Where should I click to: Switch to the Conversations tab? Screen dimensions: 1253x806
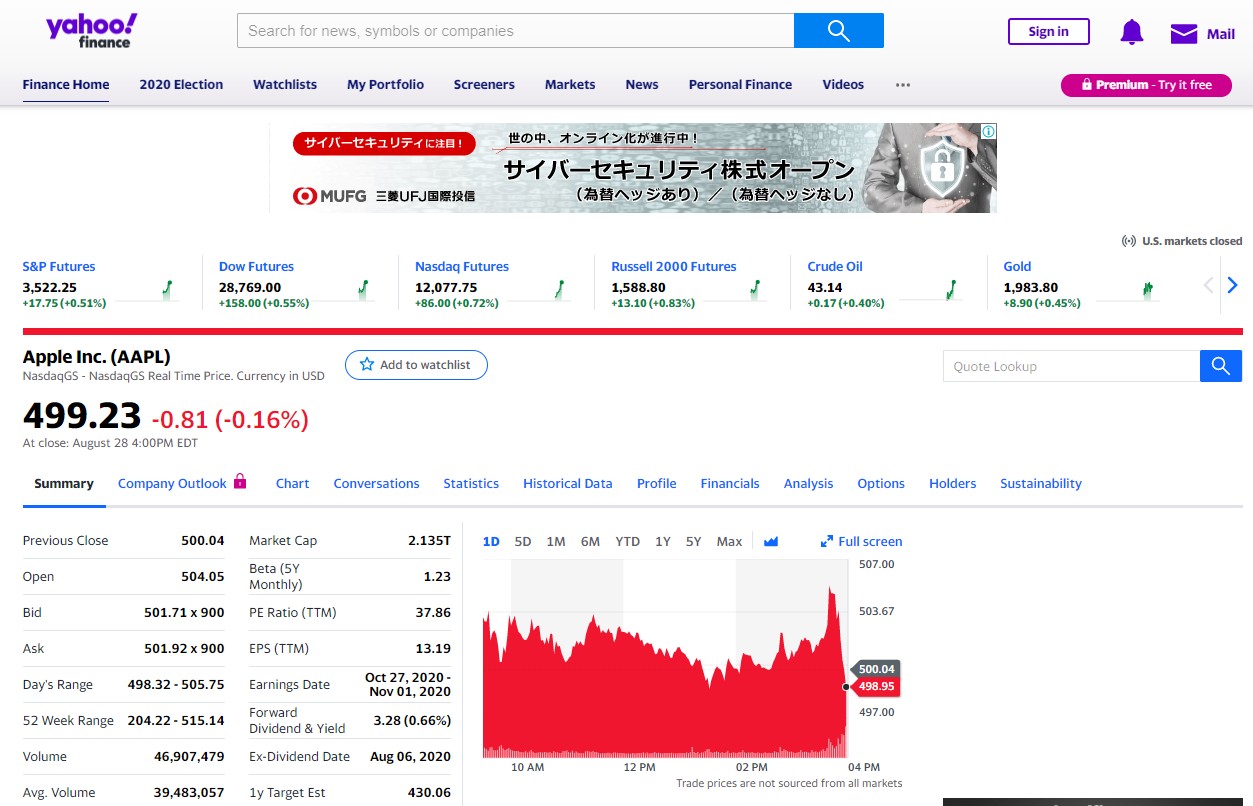[x=376, y=484]
